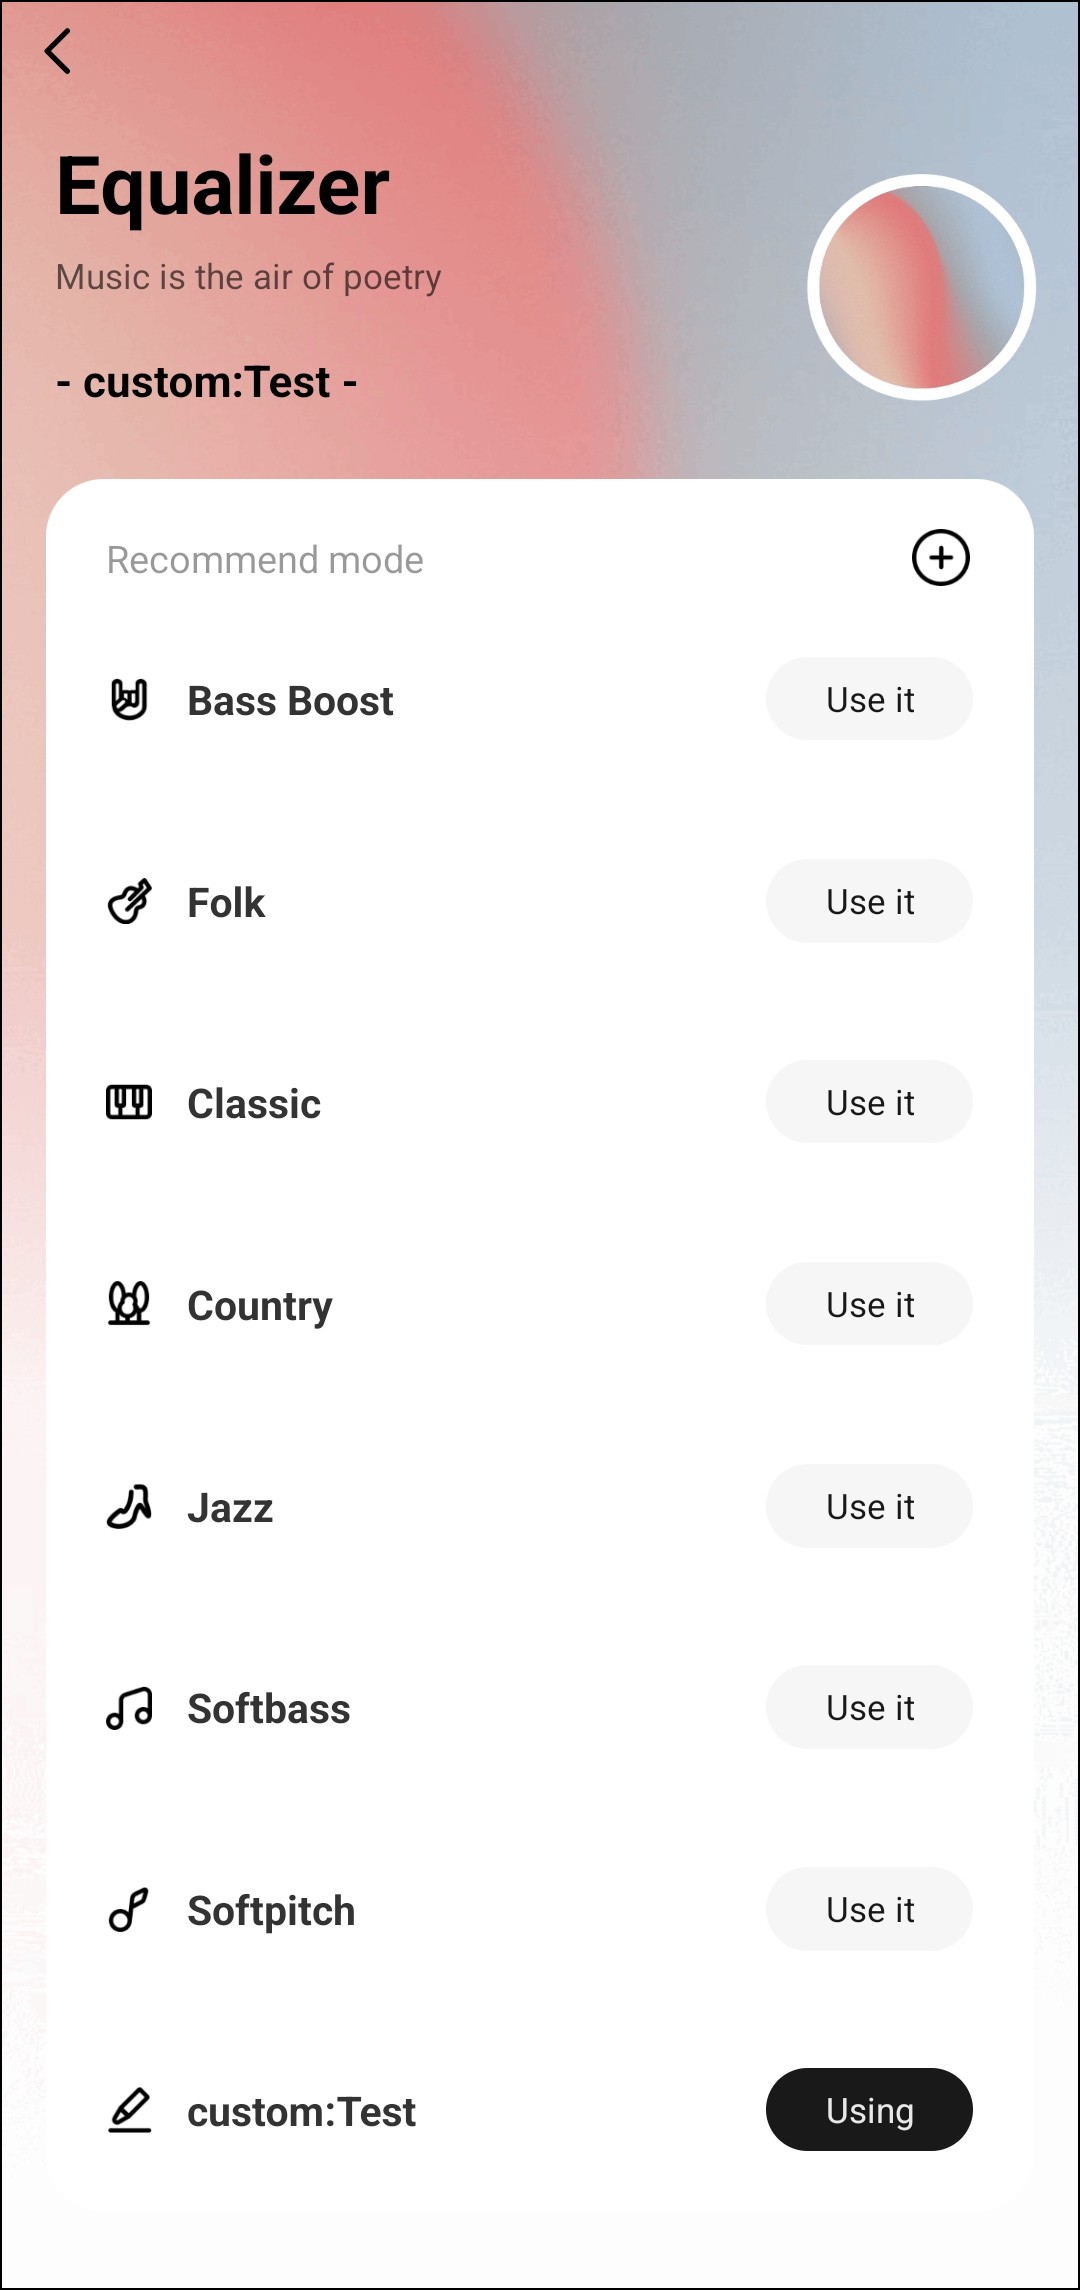The height and width of the screenshot is (2290, 1080).
Task: Tap the custom:Test pencil edit icon
Action: [129, 2111]
